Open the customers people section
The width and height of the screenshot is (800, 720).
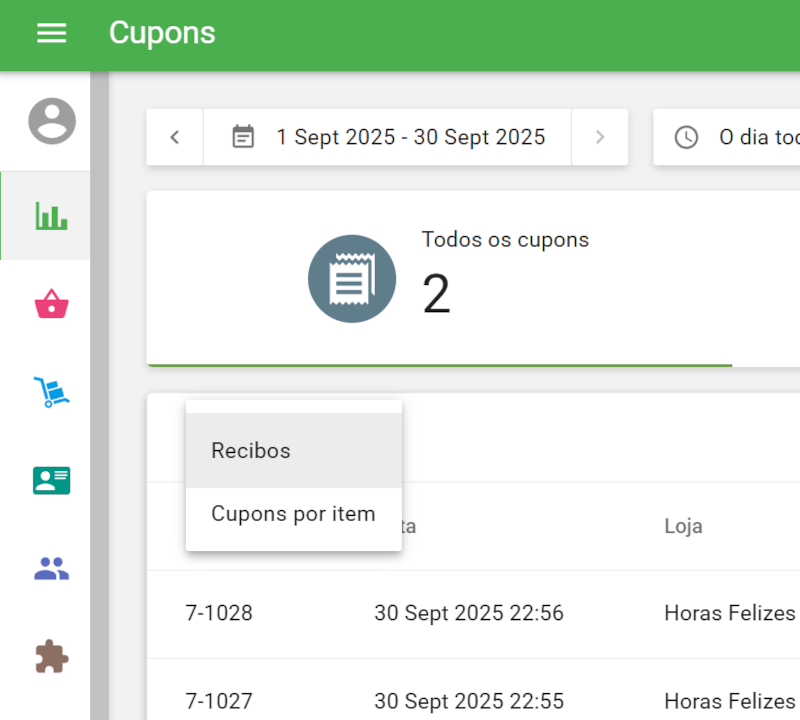coord(51,569)
